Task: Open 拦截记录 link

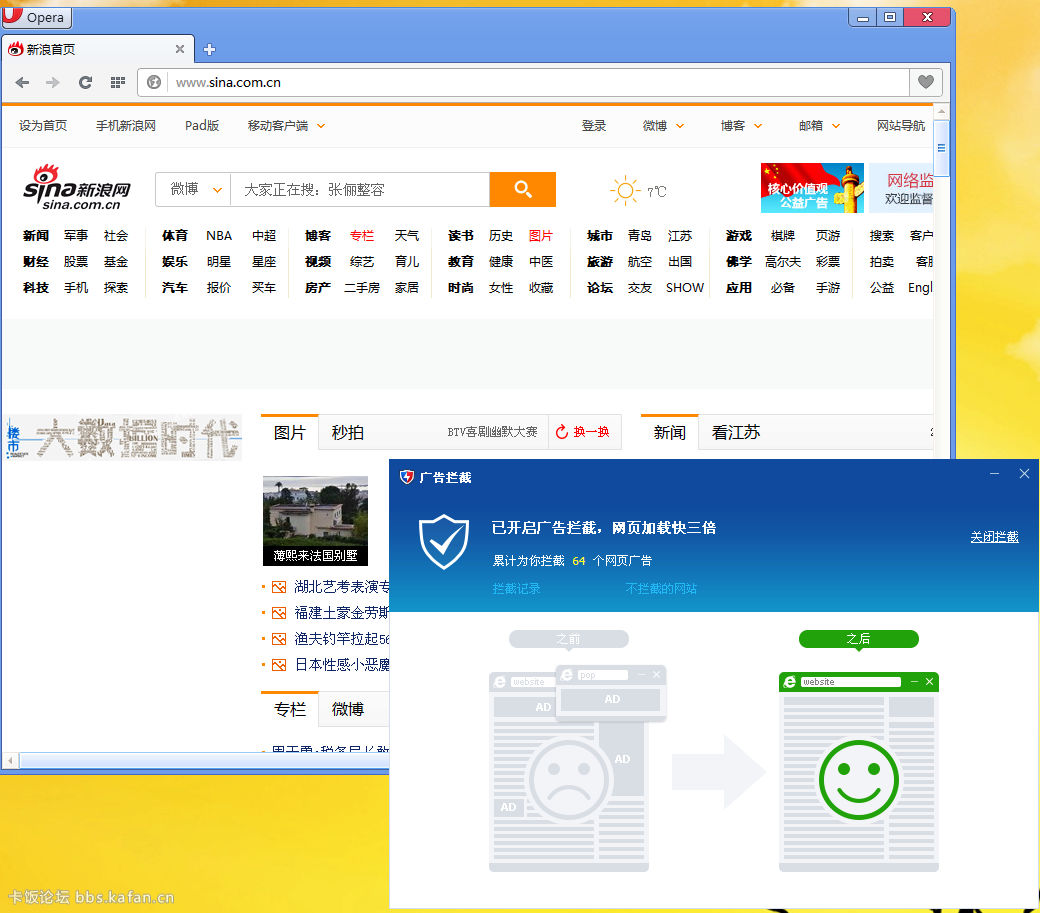Action: coord(516,589)
